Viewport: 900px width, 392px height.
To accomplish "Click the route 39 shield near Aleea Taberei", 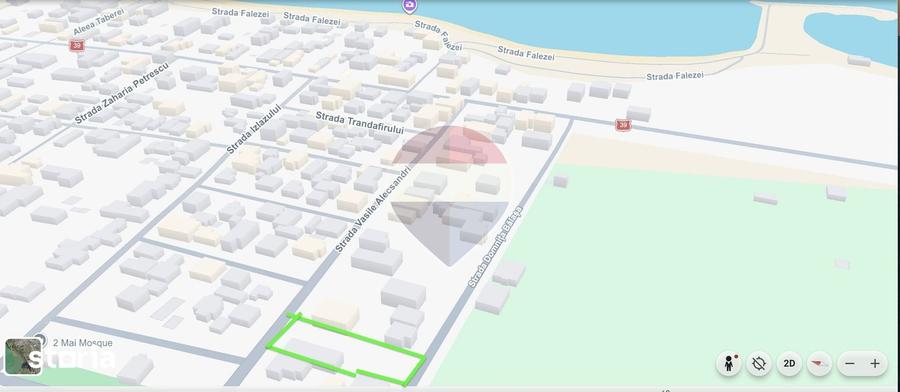I will click(x=76, y=45).
